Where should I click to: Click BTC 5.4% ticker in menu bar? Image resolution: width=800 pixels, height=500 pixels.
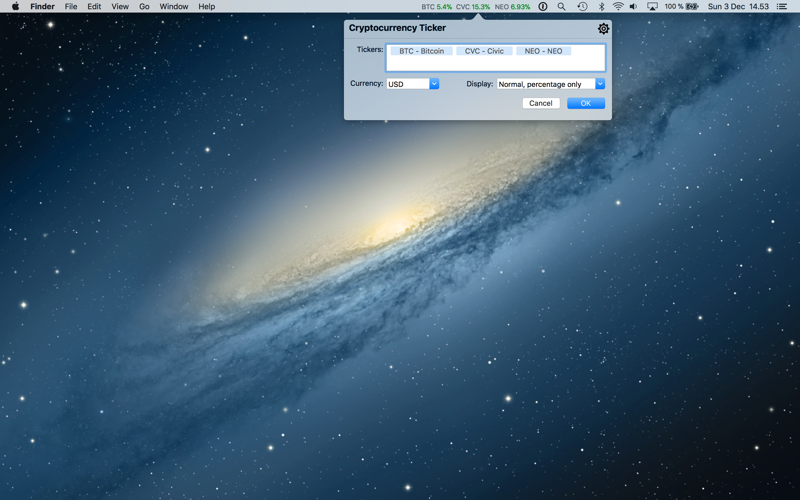pyautogui.click(x=436, y=7)
